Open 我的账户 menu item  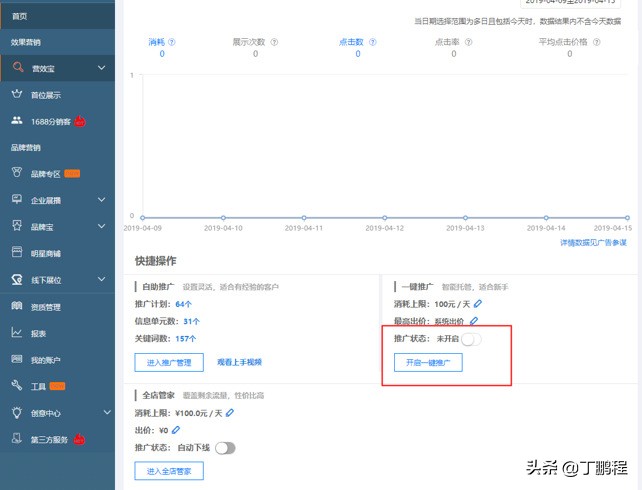[57, 360]
